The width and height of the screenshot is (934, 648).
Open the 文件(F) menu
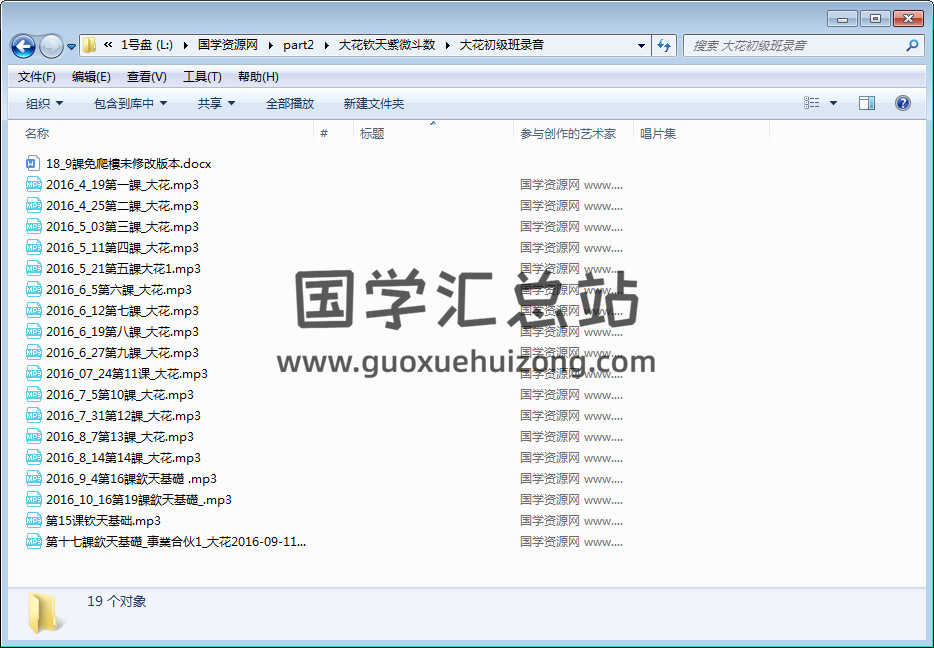tap(37, 77)
